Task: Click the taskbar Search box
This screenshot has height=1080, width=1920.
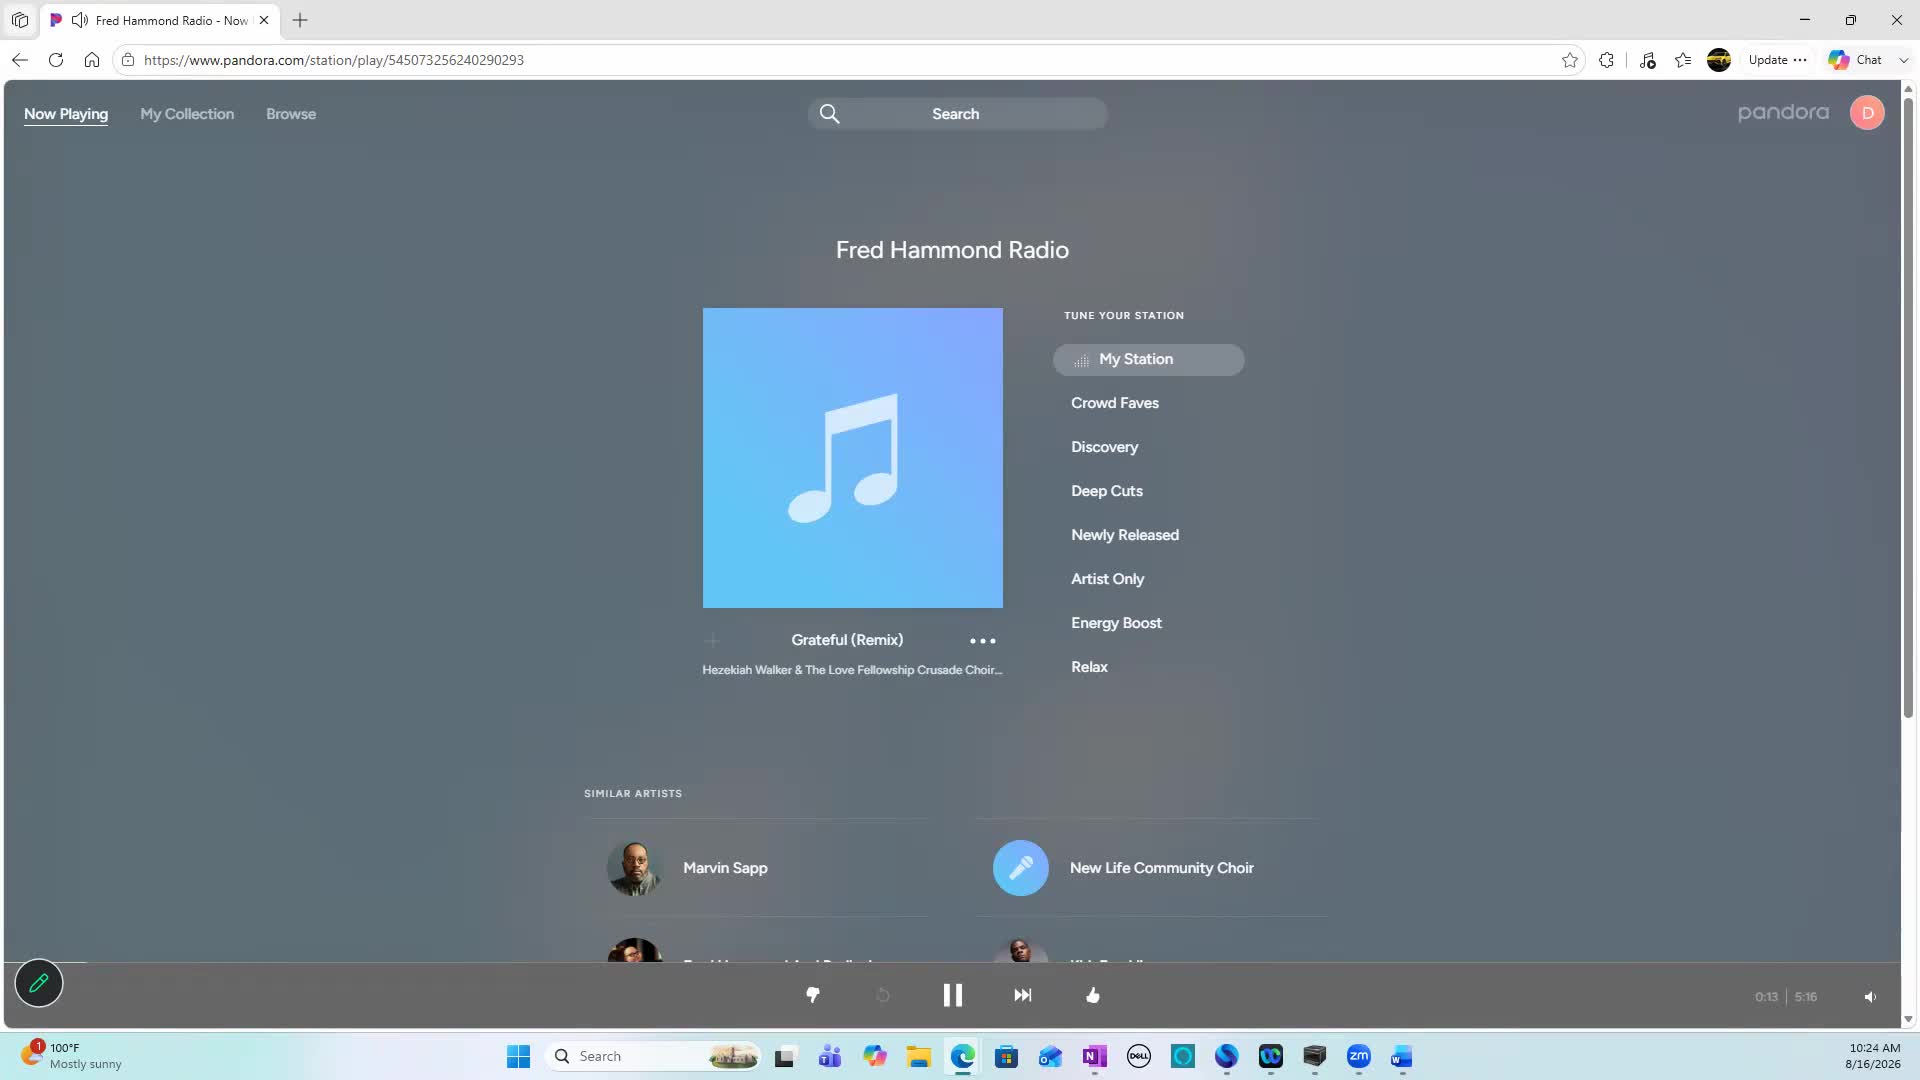Action: click(654, 1056)
